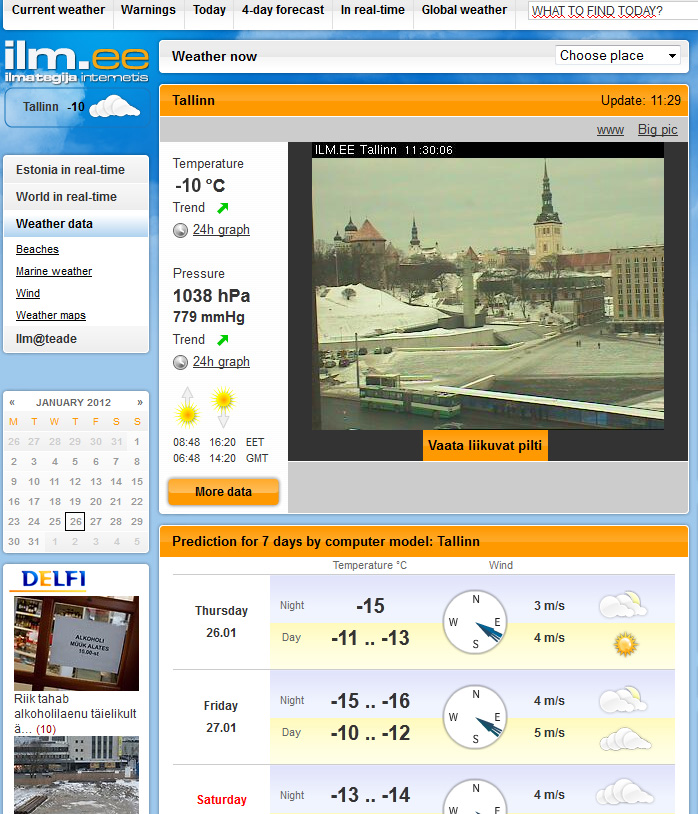
Task: Select January 2 in the calendar
Action: point(14,462)
